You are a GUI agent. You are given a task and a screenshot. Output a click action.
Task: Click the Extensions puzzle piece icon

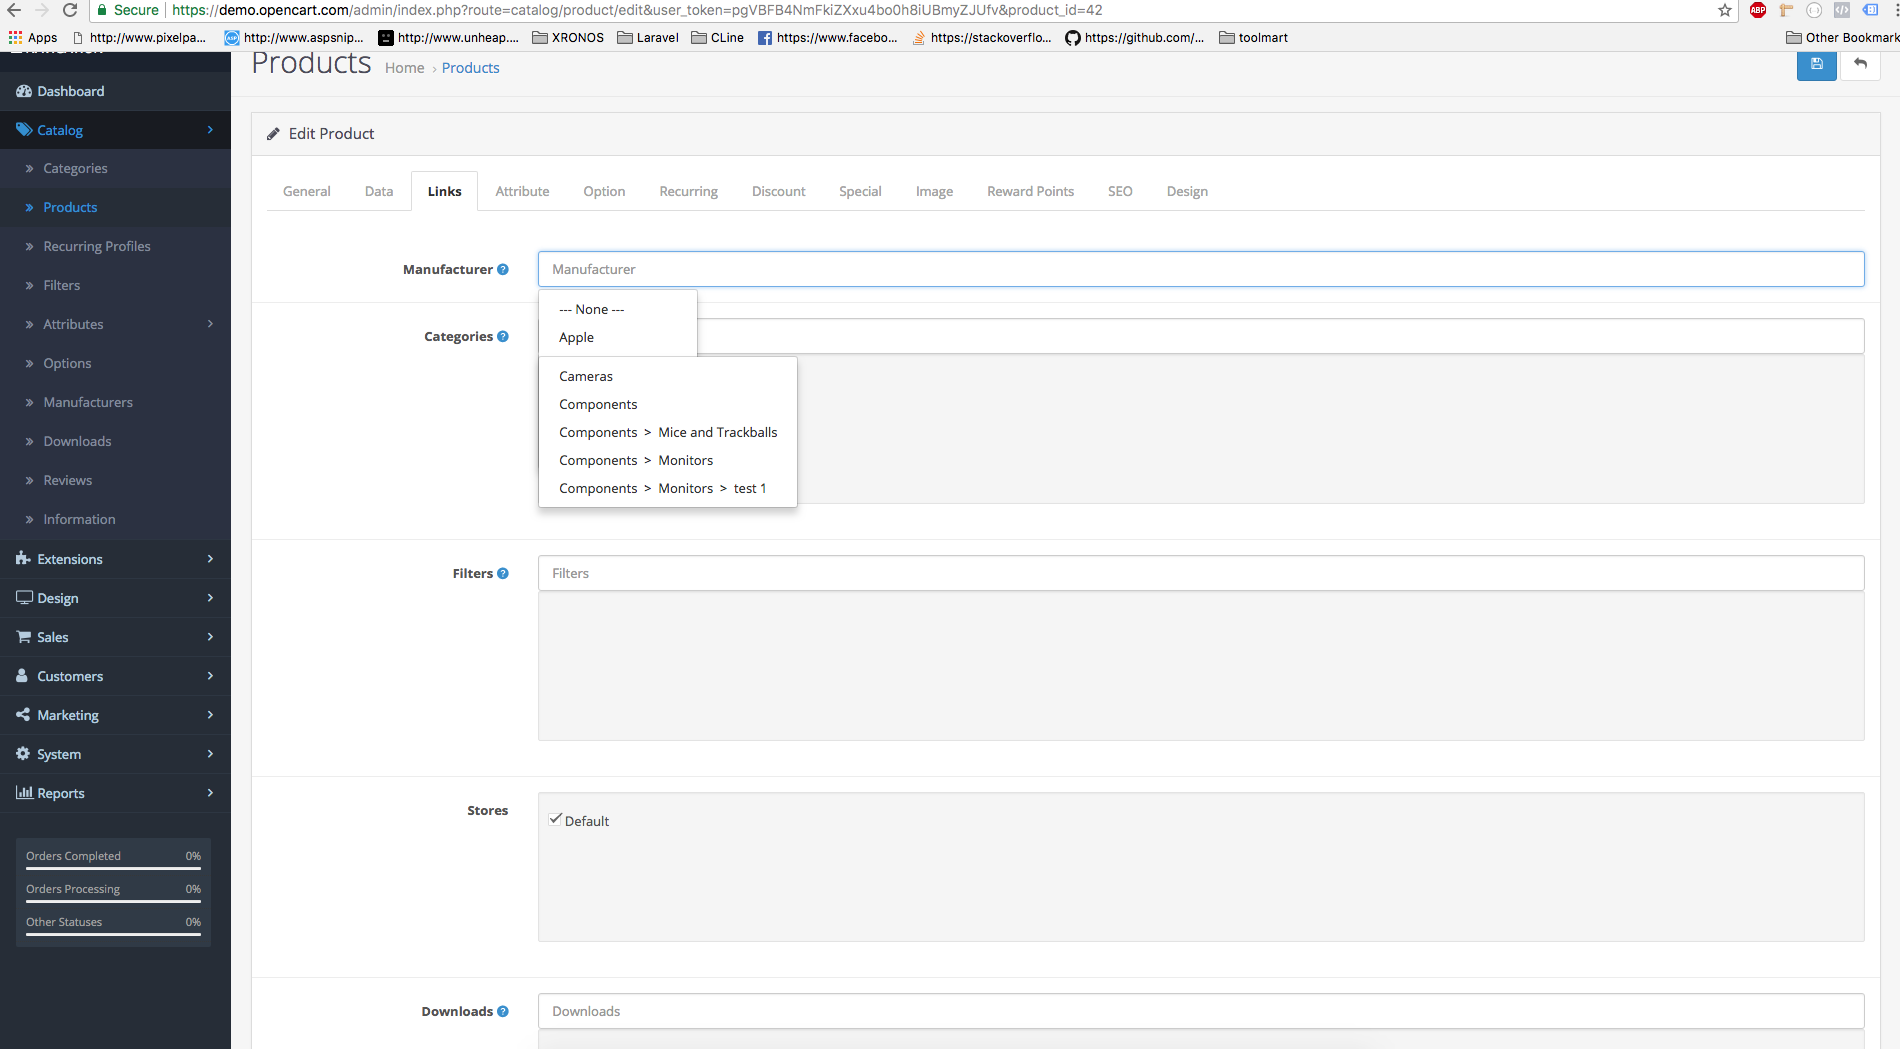tap(23, 558)
